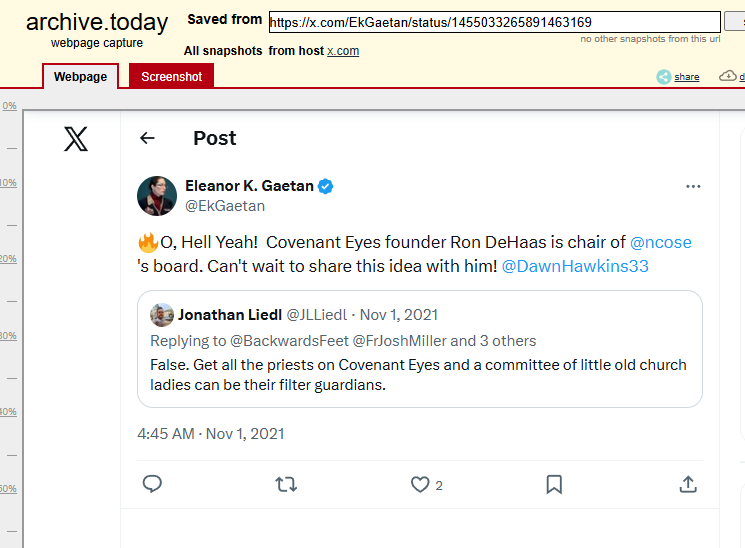Like the post with heart icon
Screen dimensions: 745x548
pyautogui.click(x=420, y=484)
